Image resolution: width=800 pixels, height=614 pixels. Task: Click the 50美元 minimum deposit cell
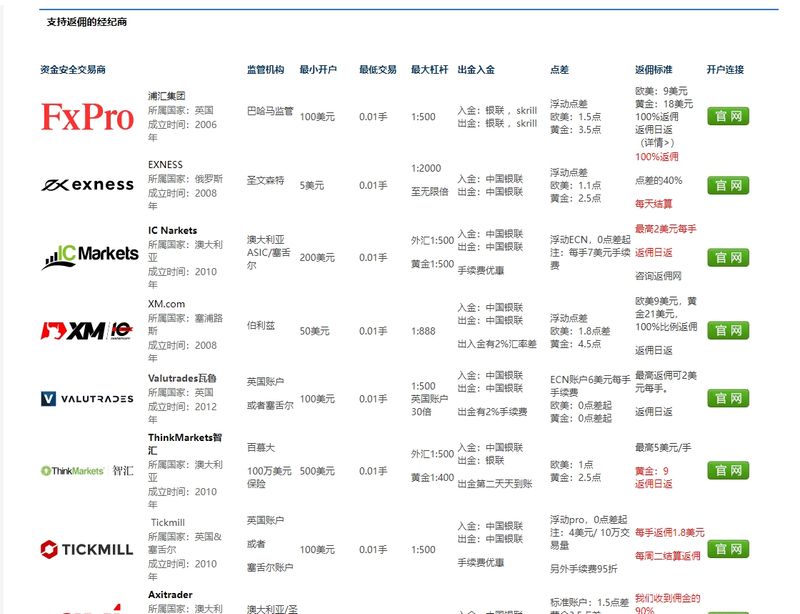point(315,331)
